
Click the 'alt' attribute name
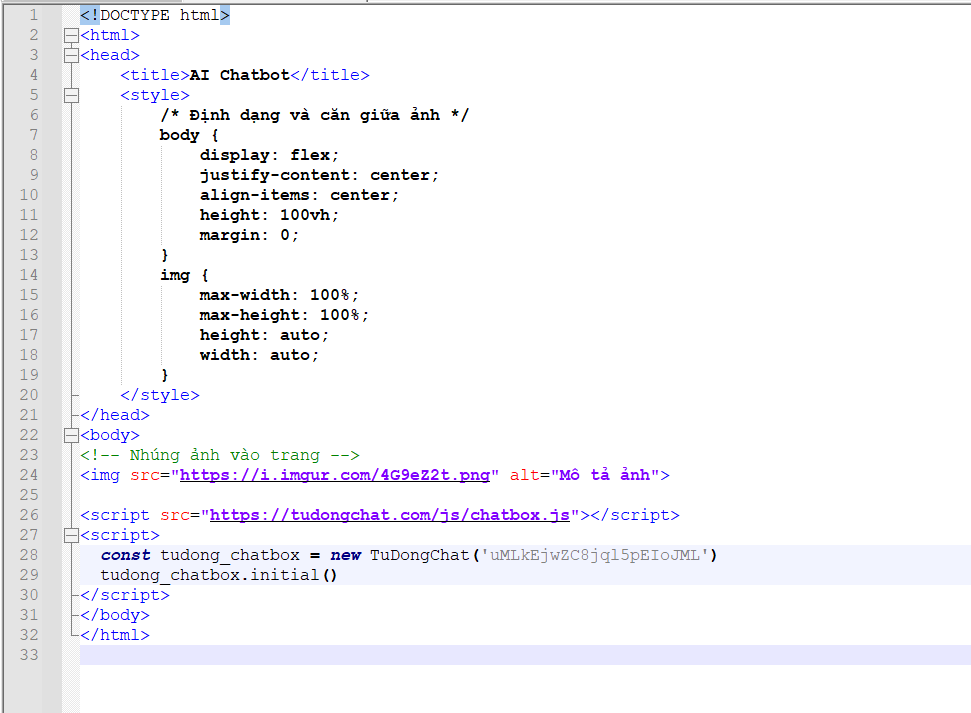pos(525,475)
